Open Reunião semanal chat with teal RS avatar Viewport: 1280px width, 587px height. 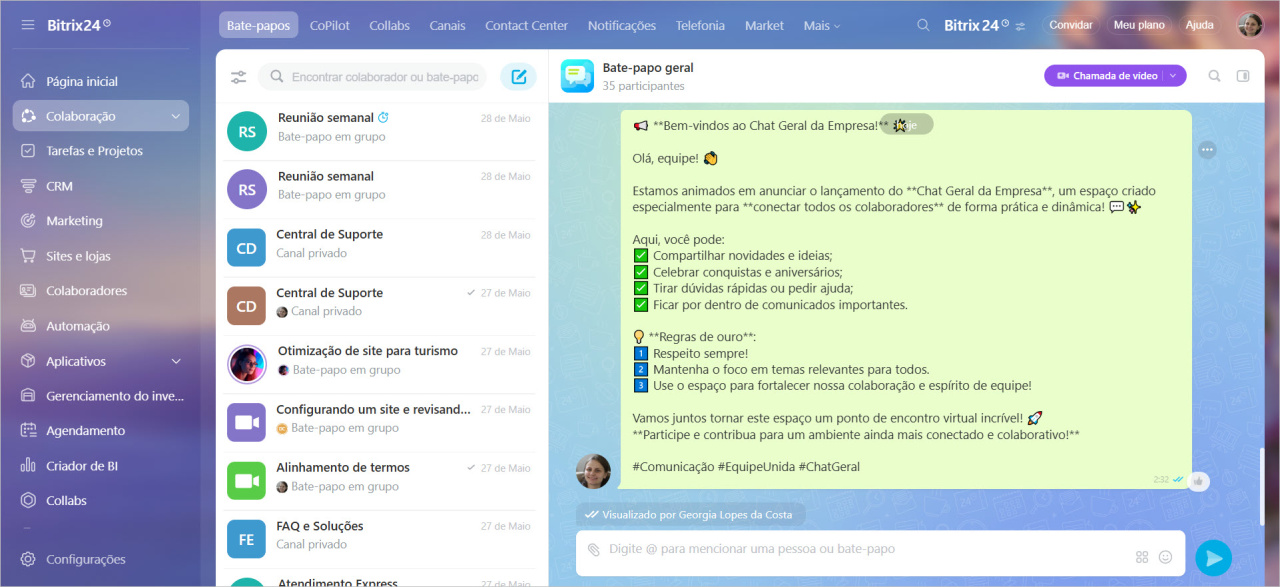pos(382,131)
